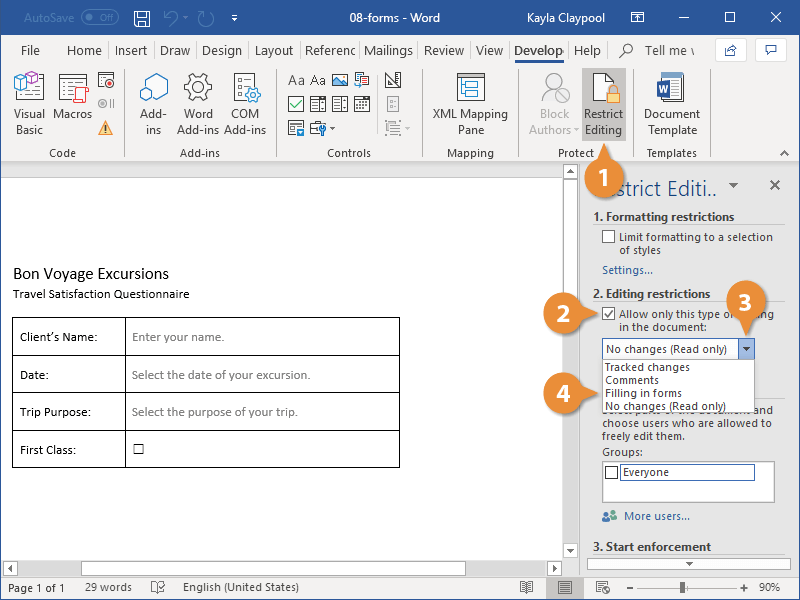Insert a Picture content control
This screenshot has height=600, width=800.
tap(340, 80)
